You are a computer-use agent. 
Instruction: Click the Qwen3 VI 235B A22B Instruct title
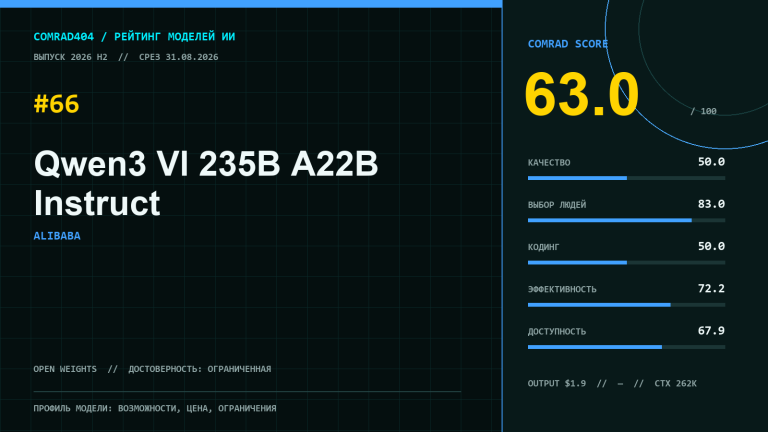pos(206,183)
